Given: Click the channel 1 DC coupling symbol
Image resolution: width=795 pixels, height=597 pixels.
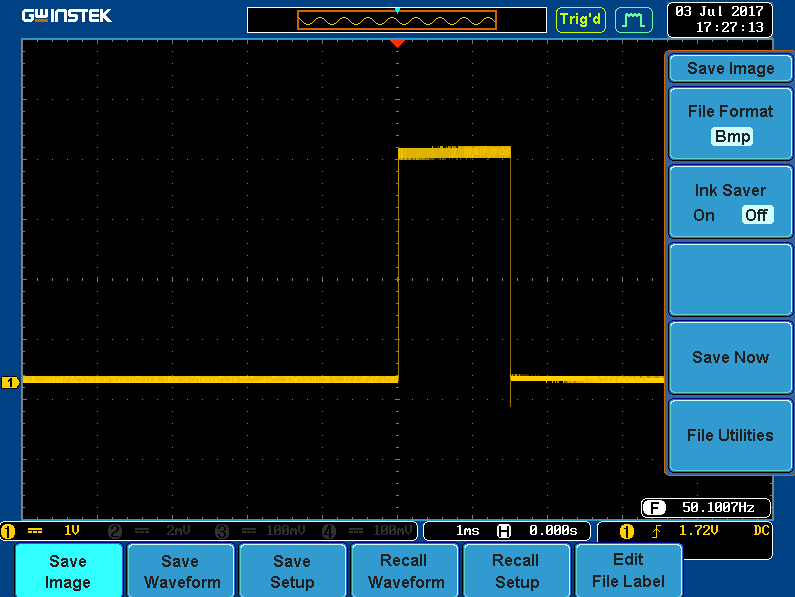Looking at the screenshot, I should click(35, 531).
